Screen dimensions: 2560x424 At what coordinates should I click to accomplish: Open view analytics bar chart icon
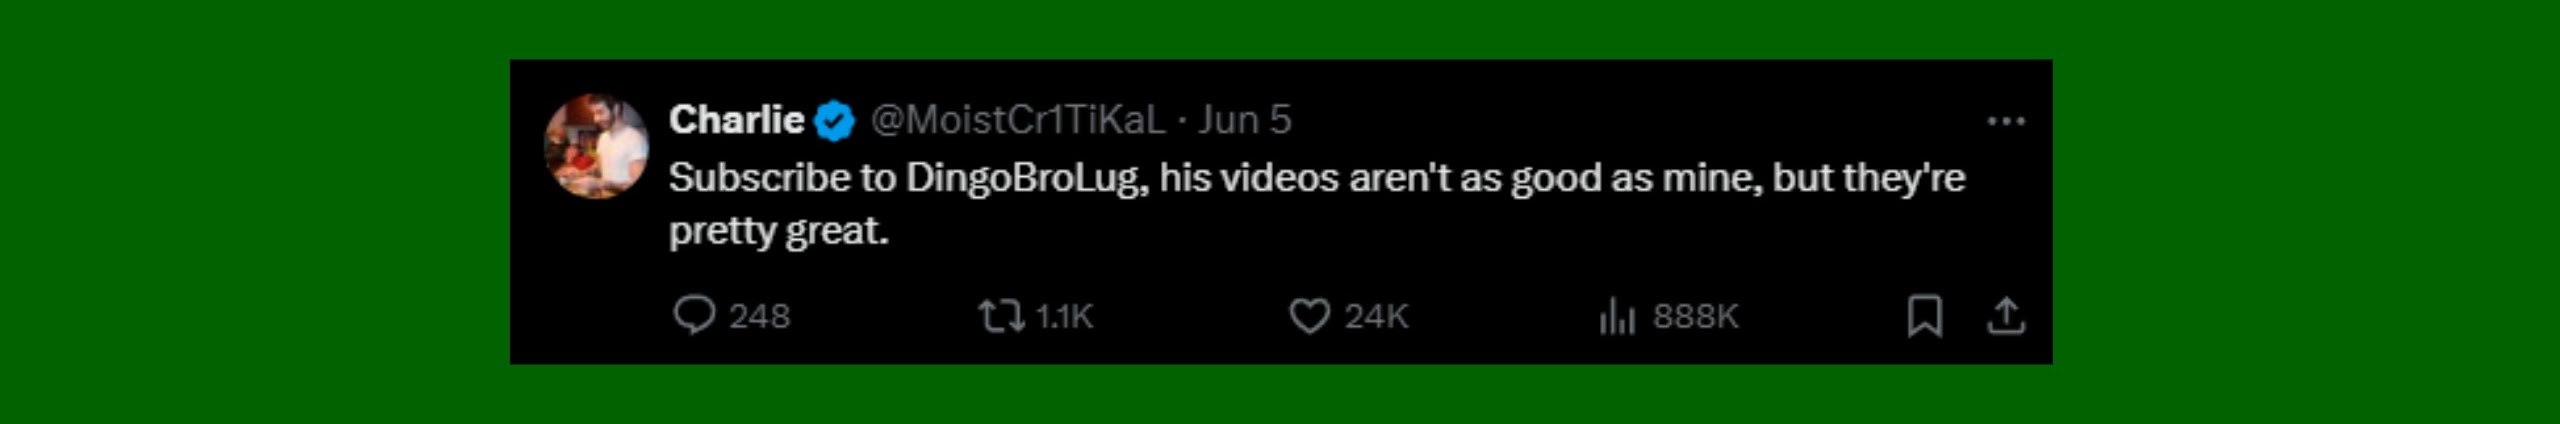point(1616,317)
